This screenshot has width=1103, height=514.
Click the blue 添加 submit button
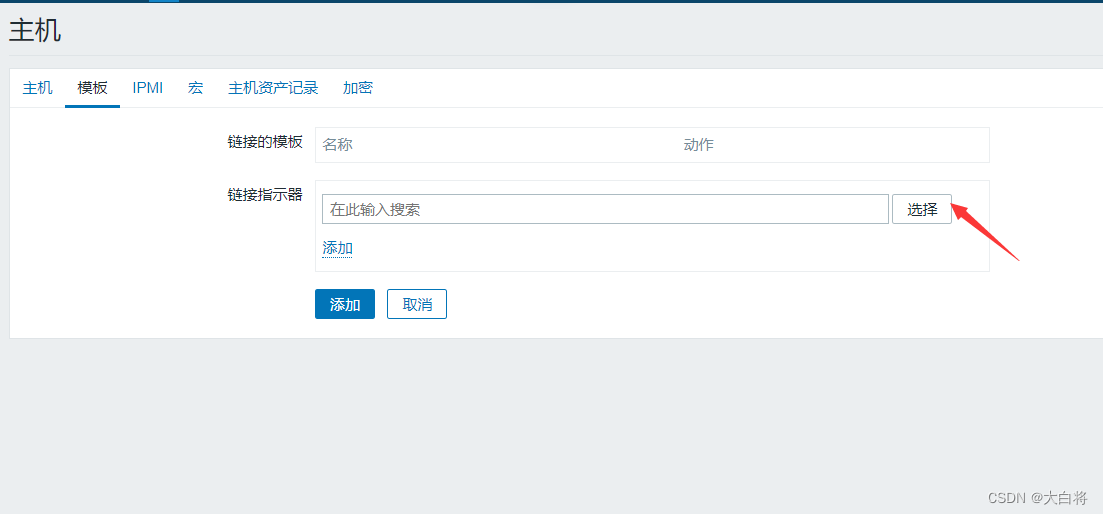(345, 304)
